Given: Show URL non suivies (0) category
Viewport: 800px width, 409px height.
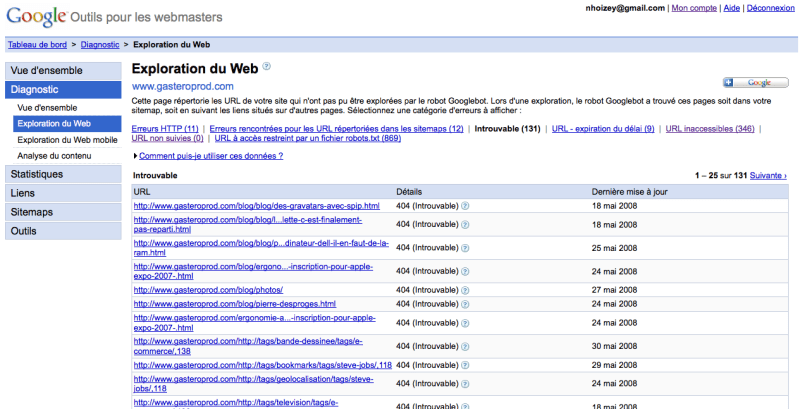Looking at the screenshot, I should point(167,138).
